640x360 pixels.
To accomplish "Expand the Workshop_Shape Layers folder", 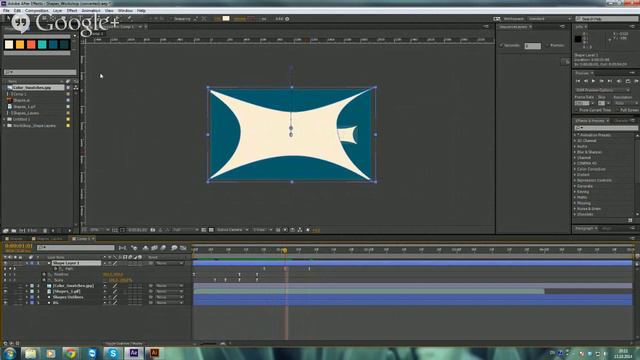I will (5, 126).
